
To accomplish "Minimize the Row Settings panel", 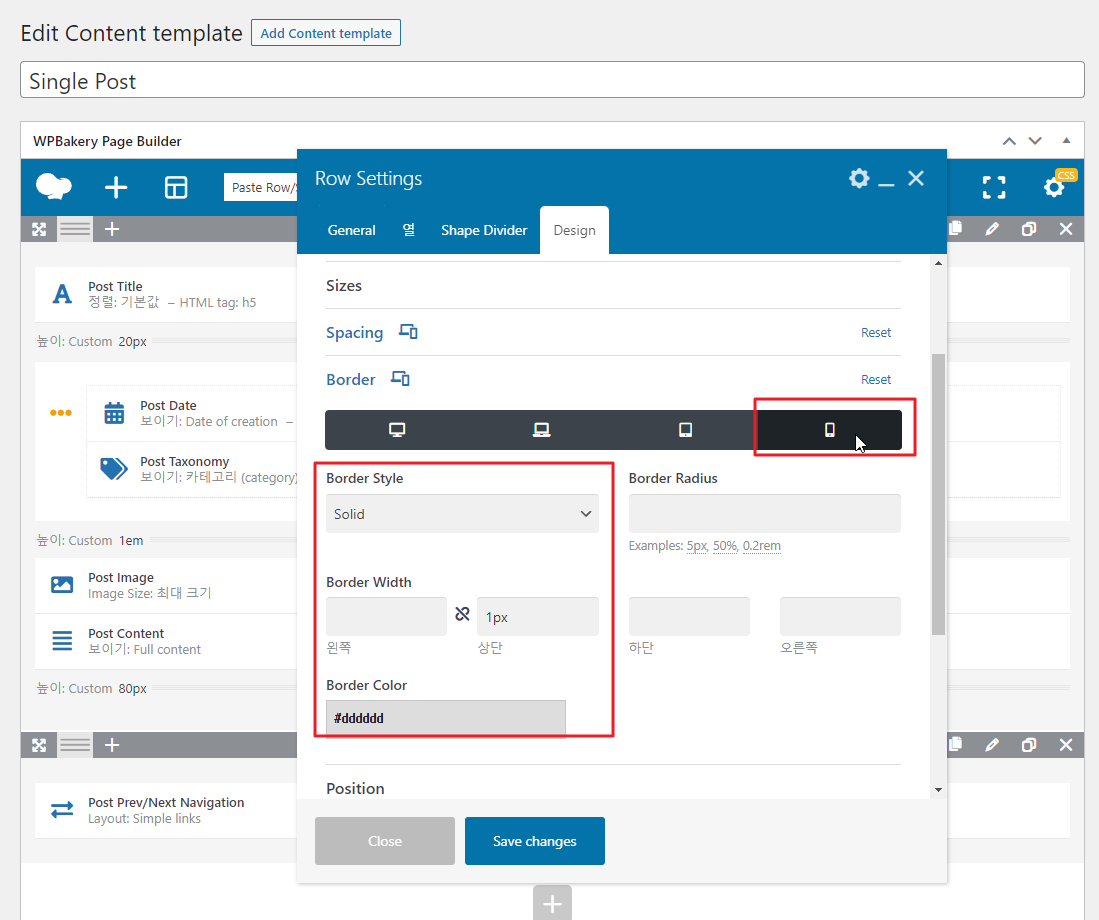I will click(887, 184).
